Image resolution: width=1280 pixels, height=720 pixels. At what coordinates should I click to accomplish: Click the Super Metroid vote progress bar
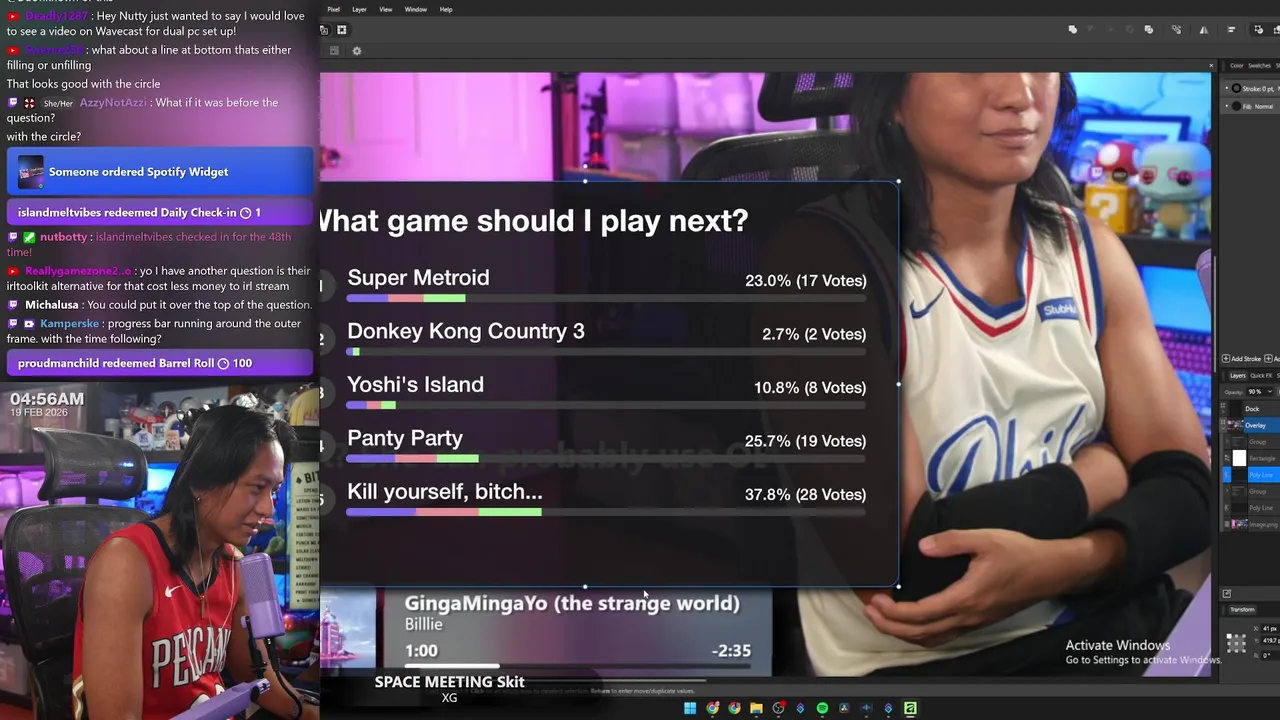[606, 298]
